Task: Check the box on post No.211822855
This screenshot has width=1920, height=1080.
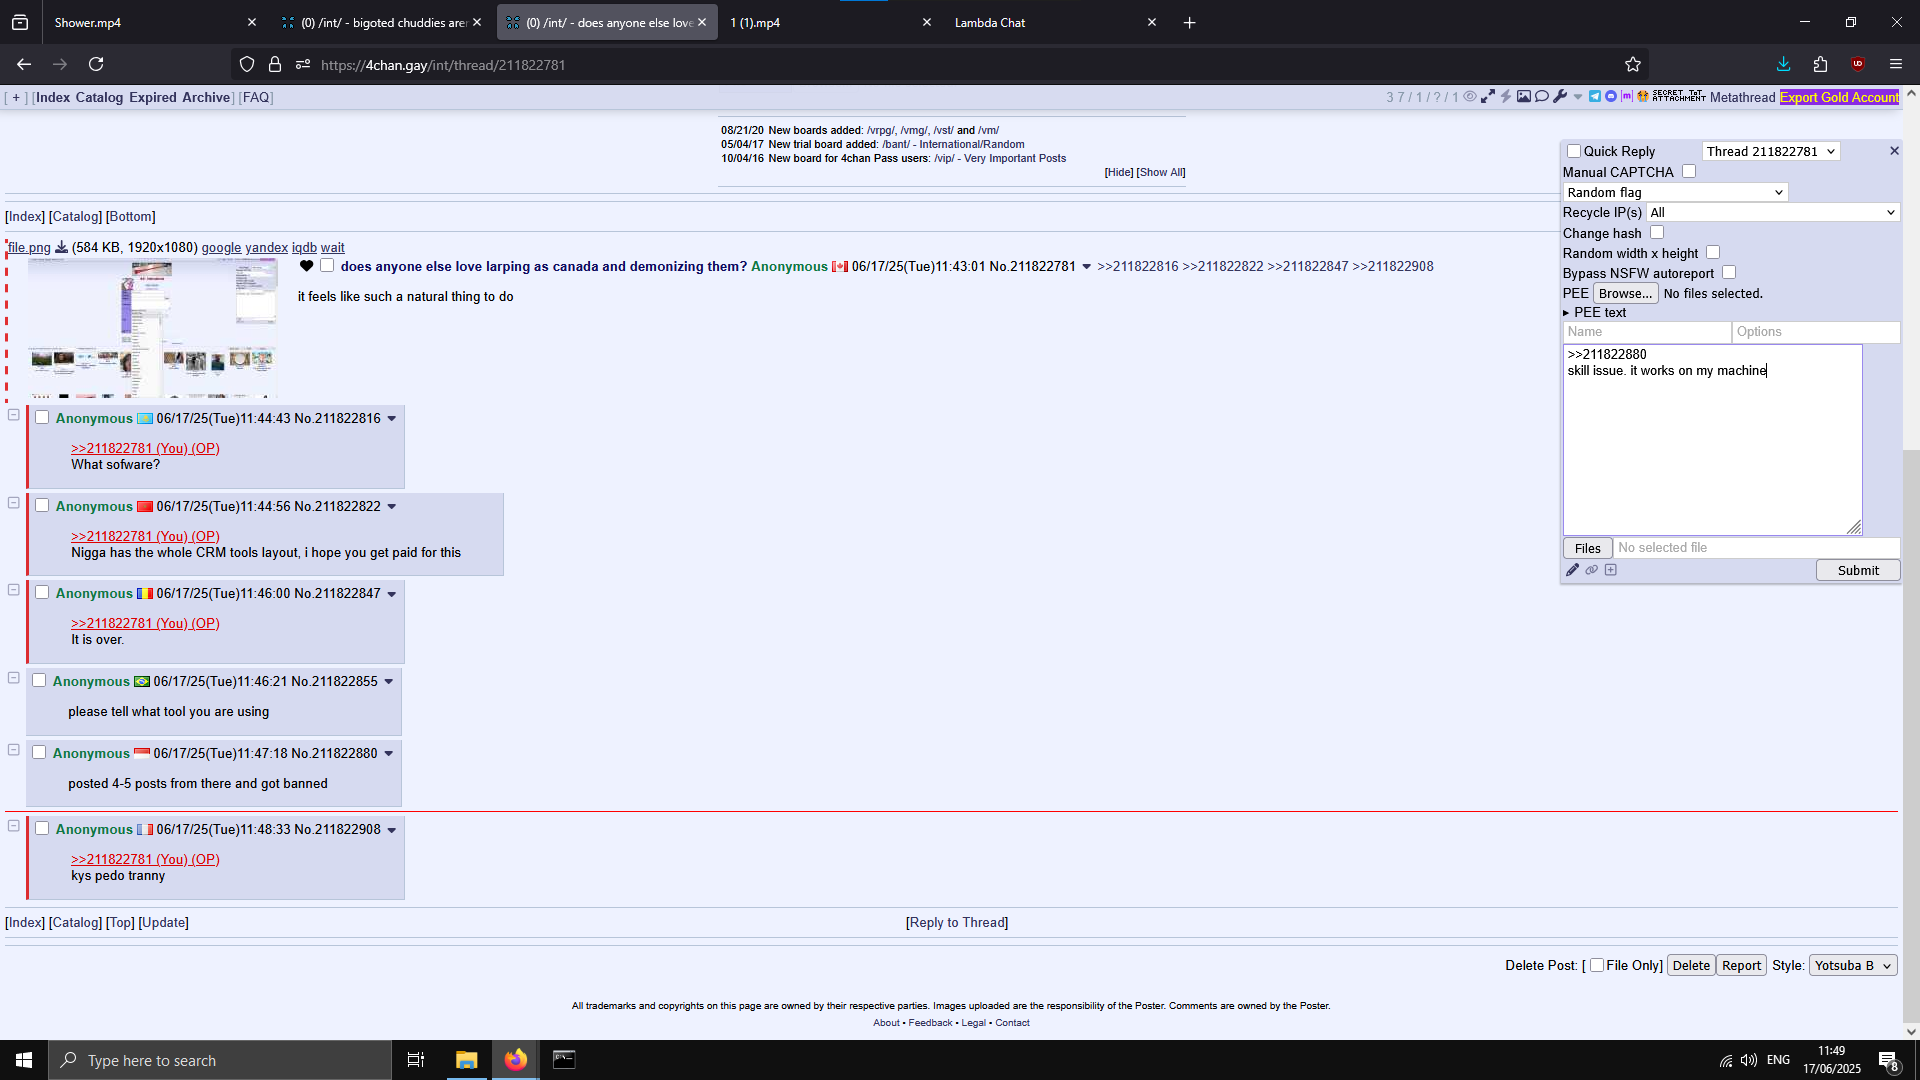Action: (39, 681)
